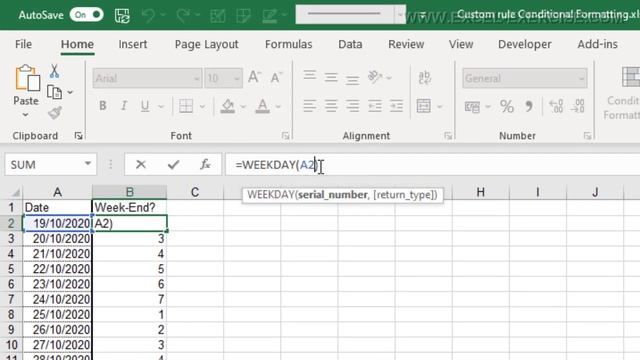This screenshot has height=360, width=640.
Task: Expand the Paste options arrow
Action: [26, 114]
